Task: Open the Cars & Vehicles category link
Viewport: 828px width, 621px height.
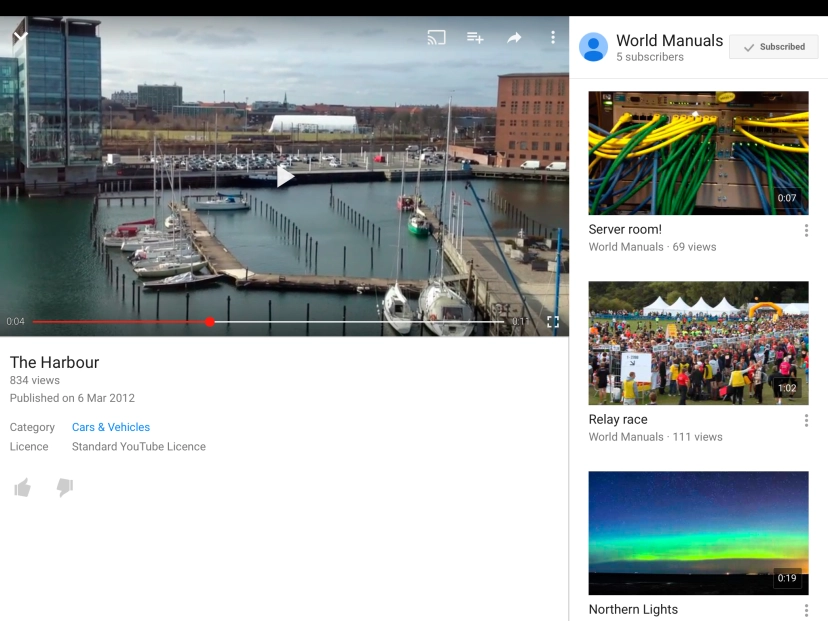Action: click(x=111, y=427)
